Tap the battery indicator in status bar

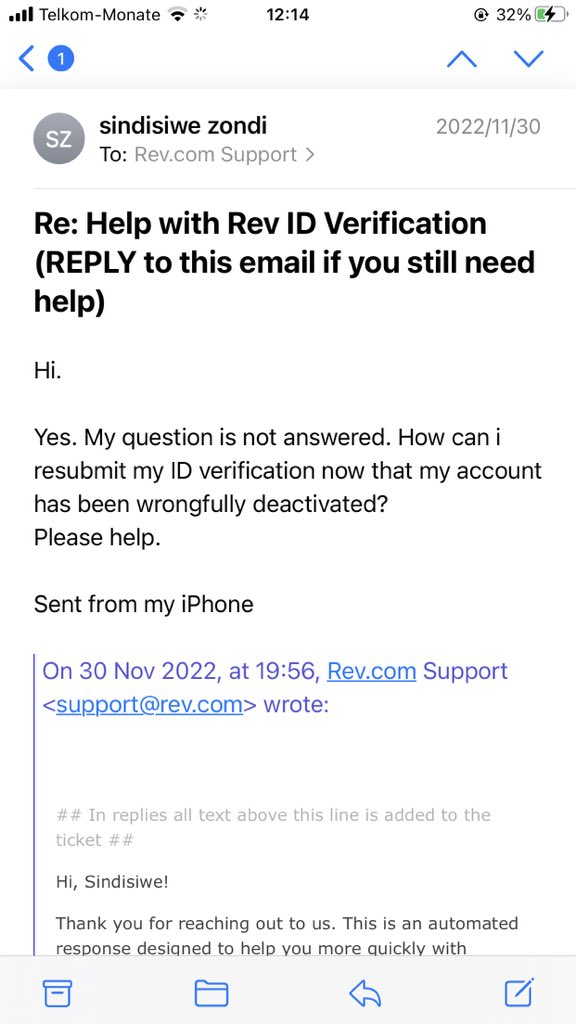550,14
